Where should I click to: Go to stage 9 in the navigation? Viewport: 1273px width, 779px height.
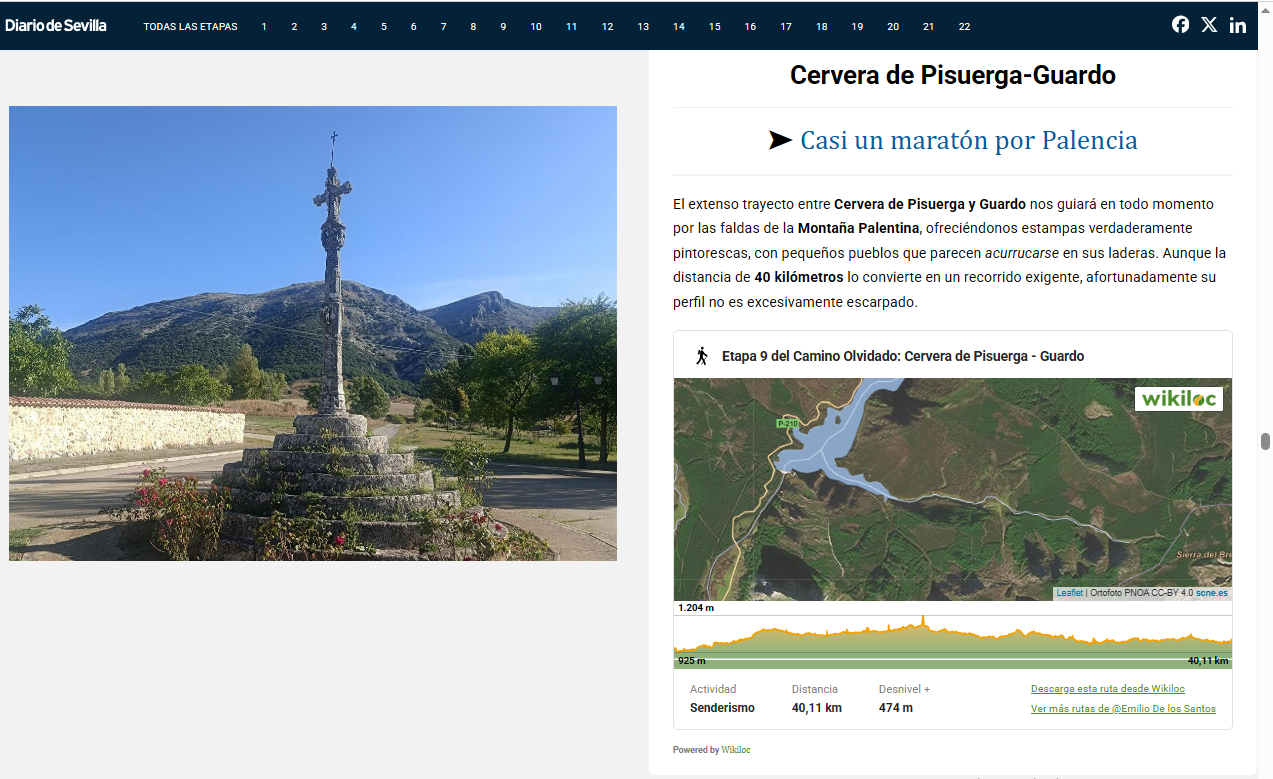[503, 27]
